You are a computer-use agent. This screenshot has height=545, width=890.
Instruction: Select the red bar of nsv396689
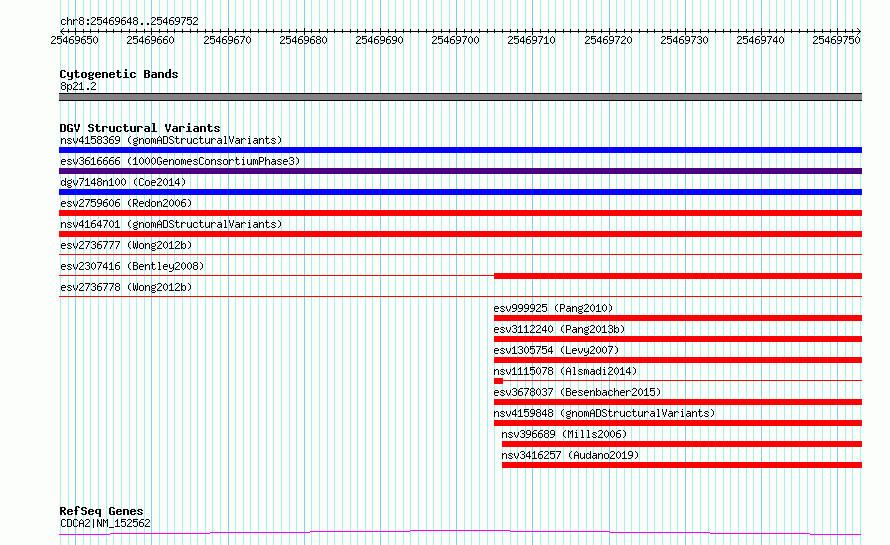point(682,444)
